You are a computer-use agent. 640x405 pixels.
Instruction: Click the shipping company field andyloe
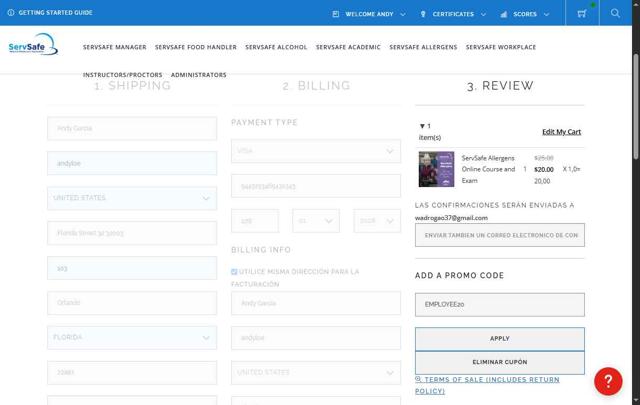tap(132, 163)
